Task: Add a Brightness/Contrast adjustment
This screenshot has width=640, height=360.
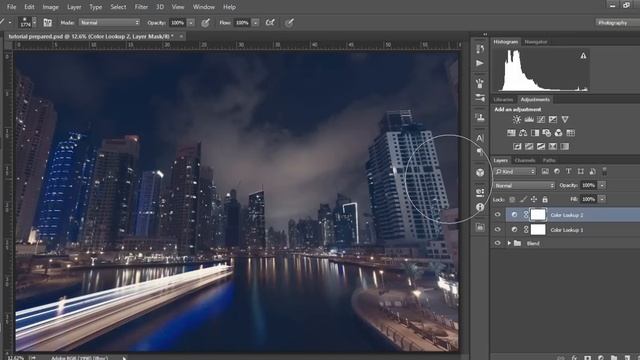Action: tap(517, 120)
